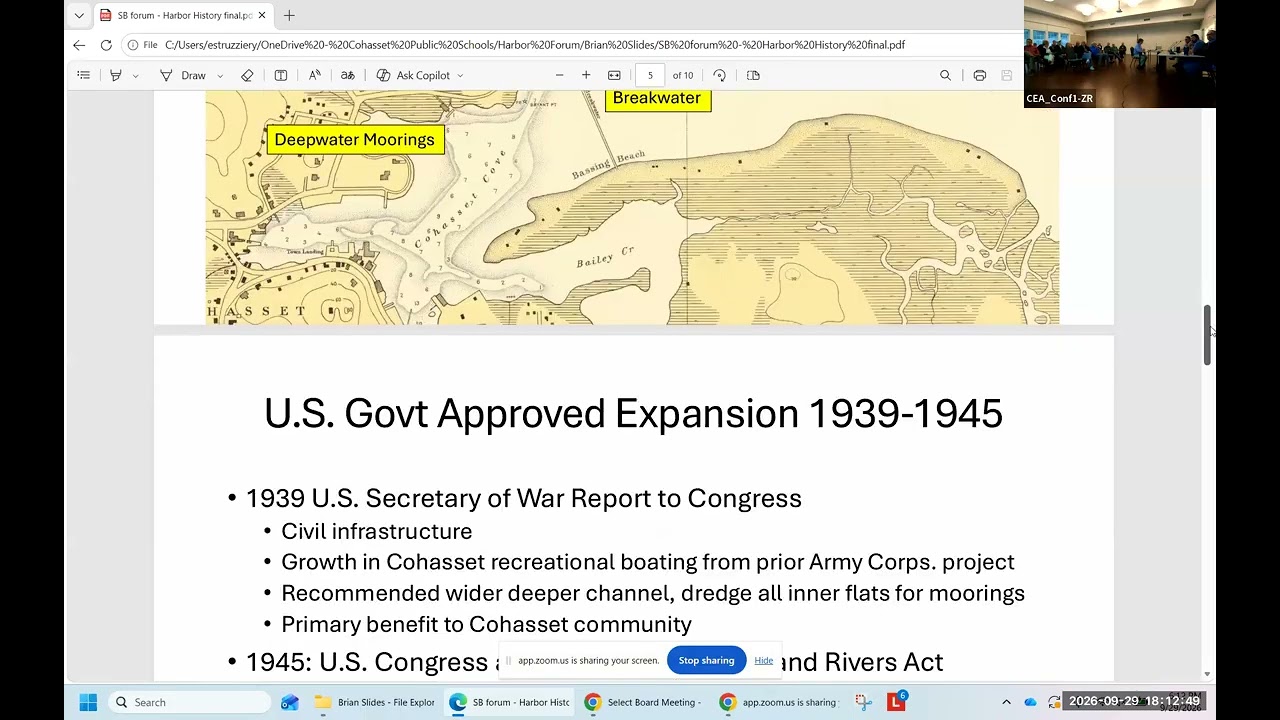Click the Deepwater Moorings map label

click(x=355, y=140)
